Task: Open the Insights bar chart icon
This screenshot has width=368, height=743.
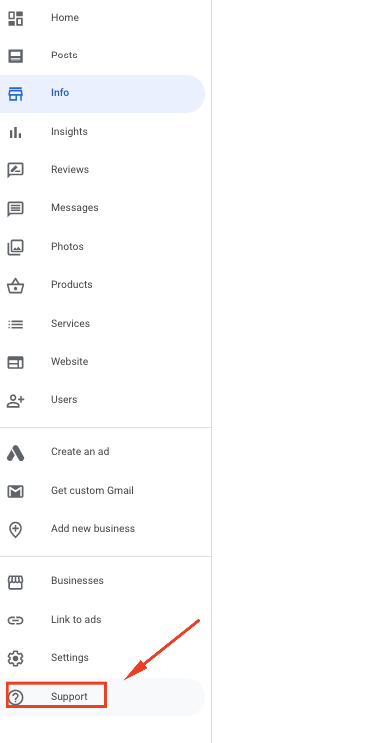Action: (x=15, y=132)
